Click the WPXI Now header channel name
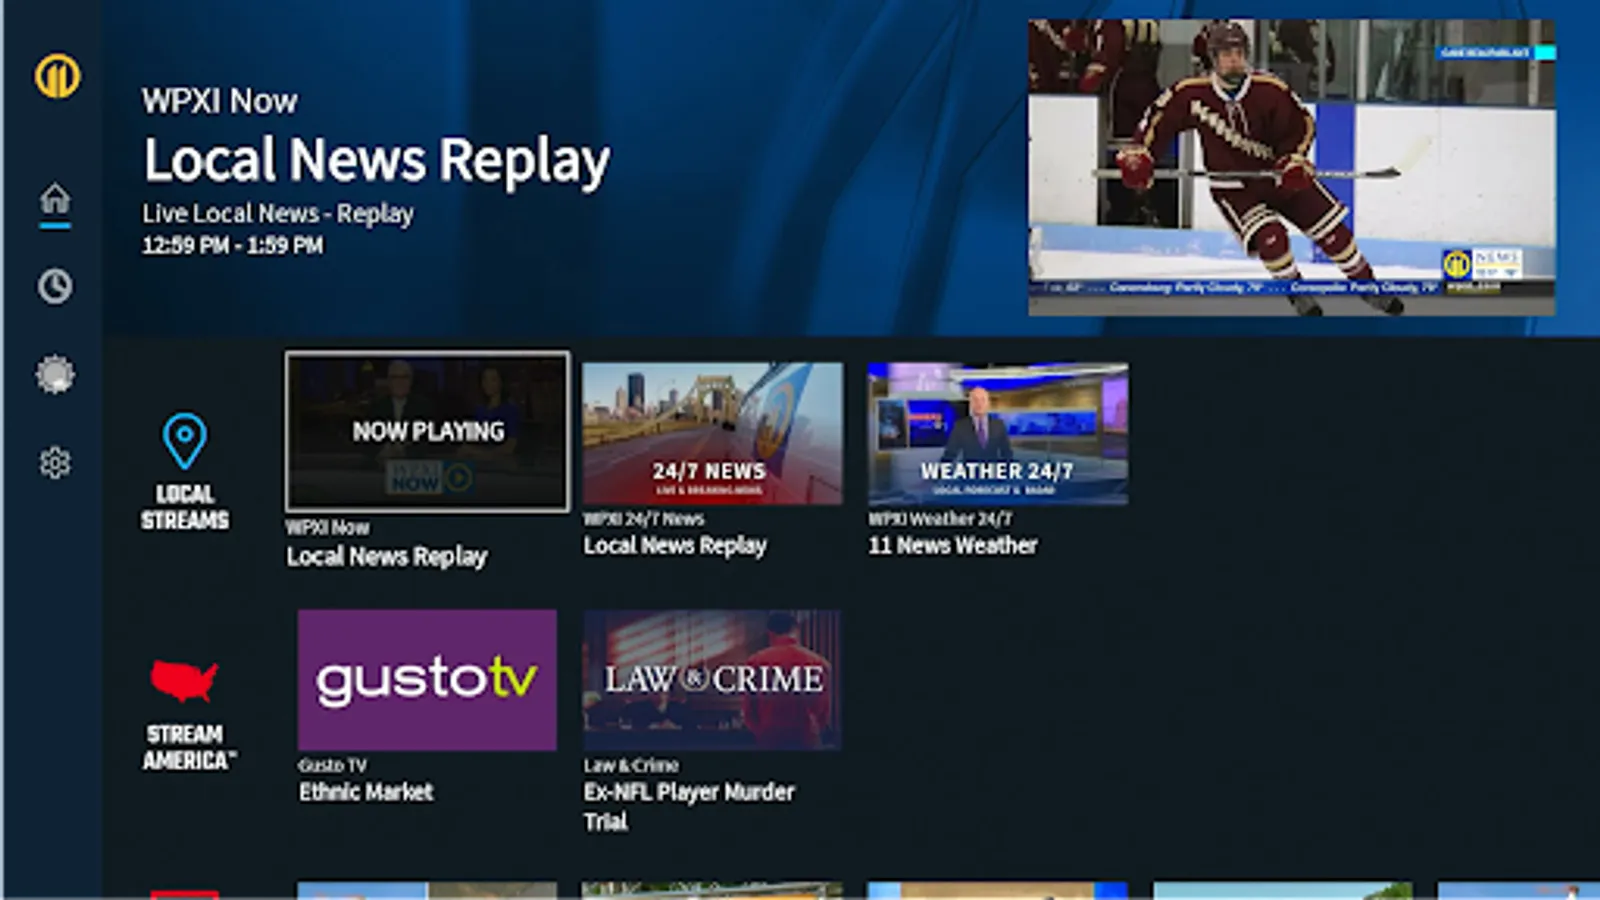The height and width of the screenshot is (900, 1600). pyautogui.click(x=220, y=101)
